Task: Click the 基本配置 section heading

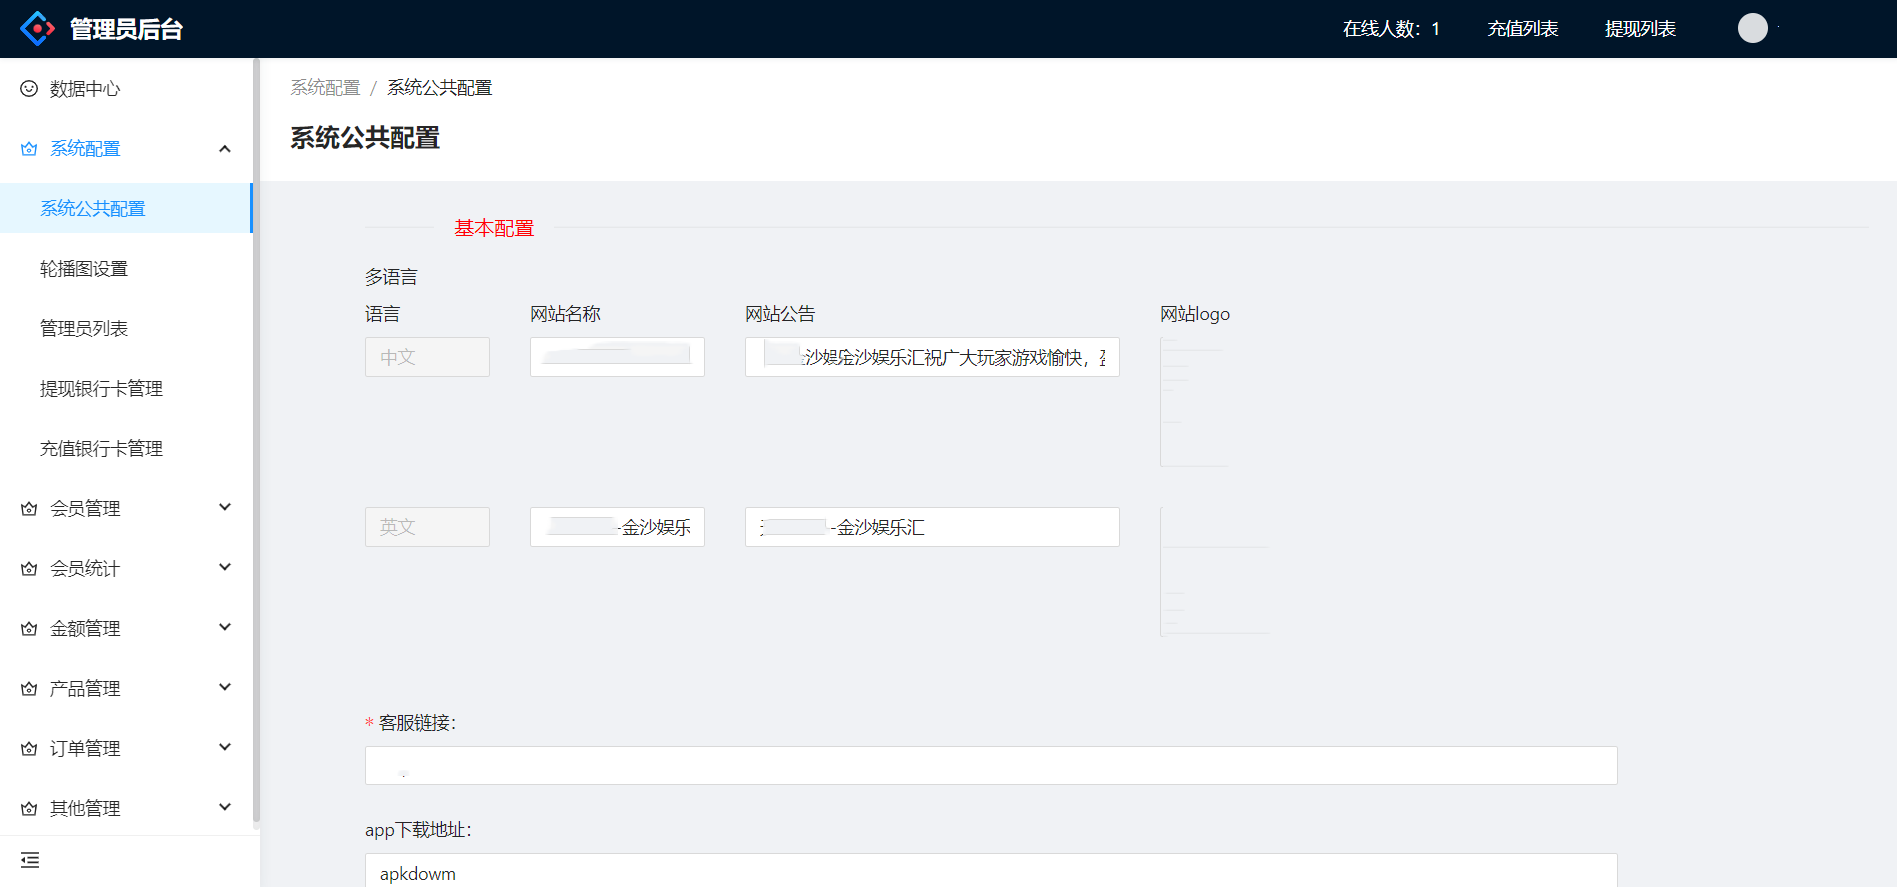Action: [494, 228]
